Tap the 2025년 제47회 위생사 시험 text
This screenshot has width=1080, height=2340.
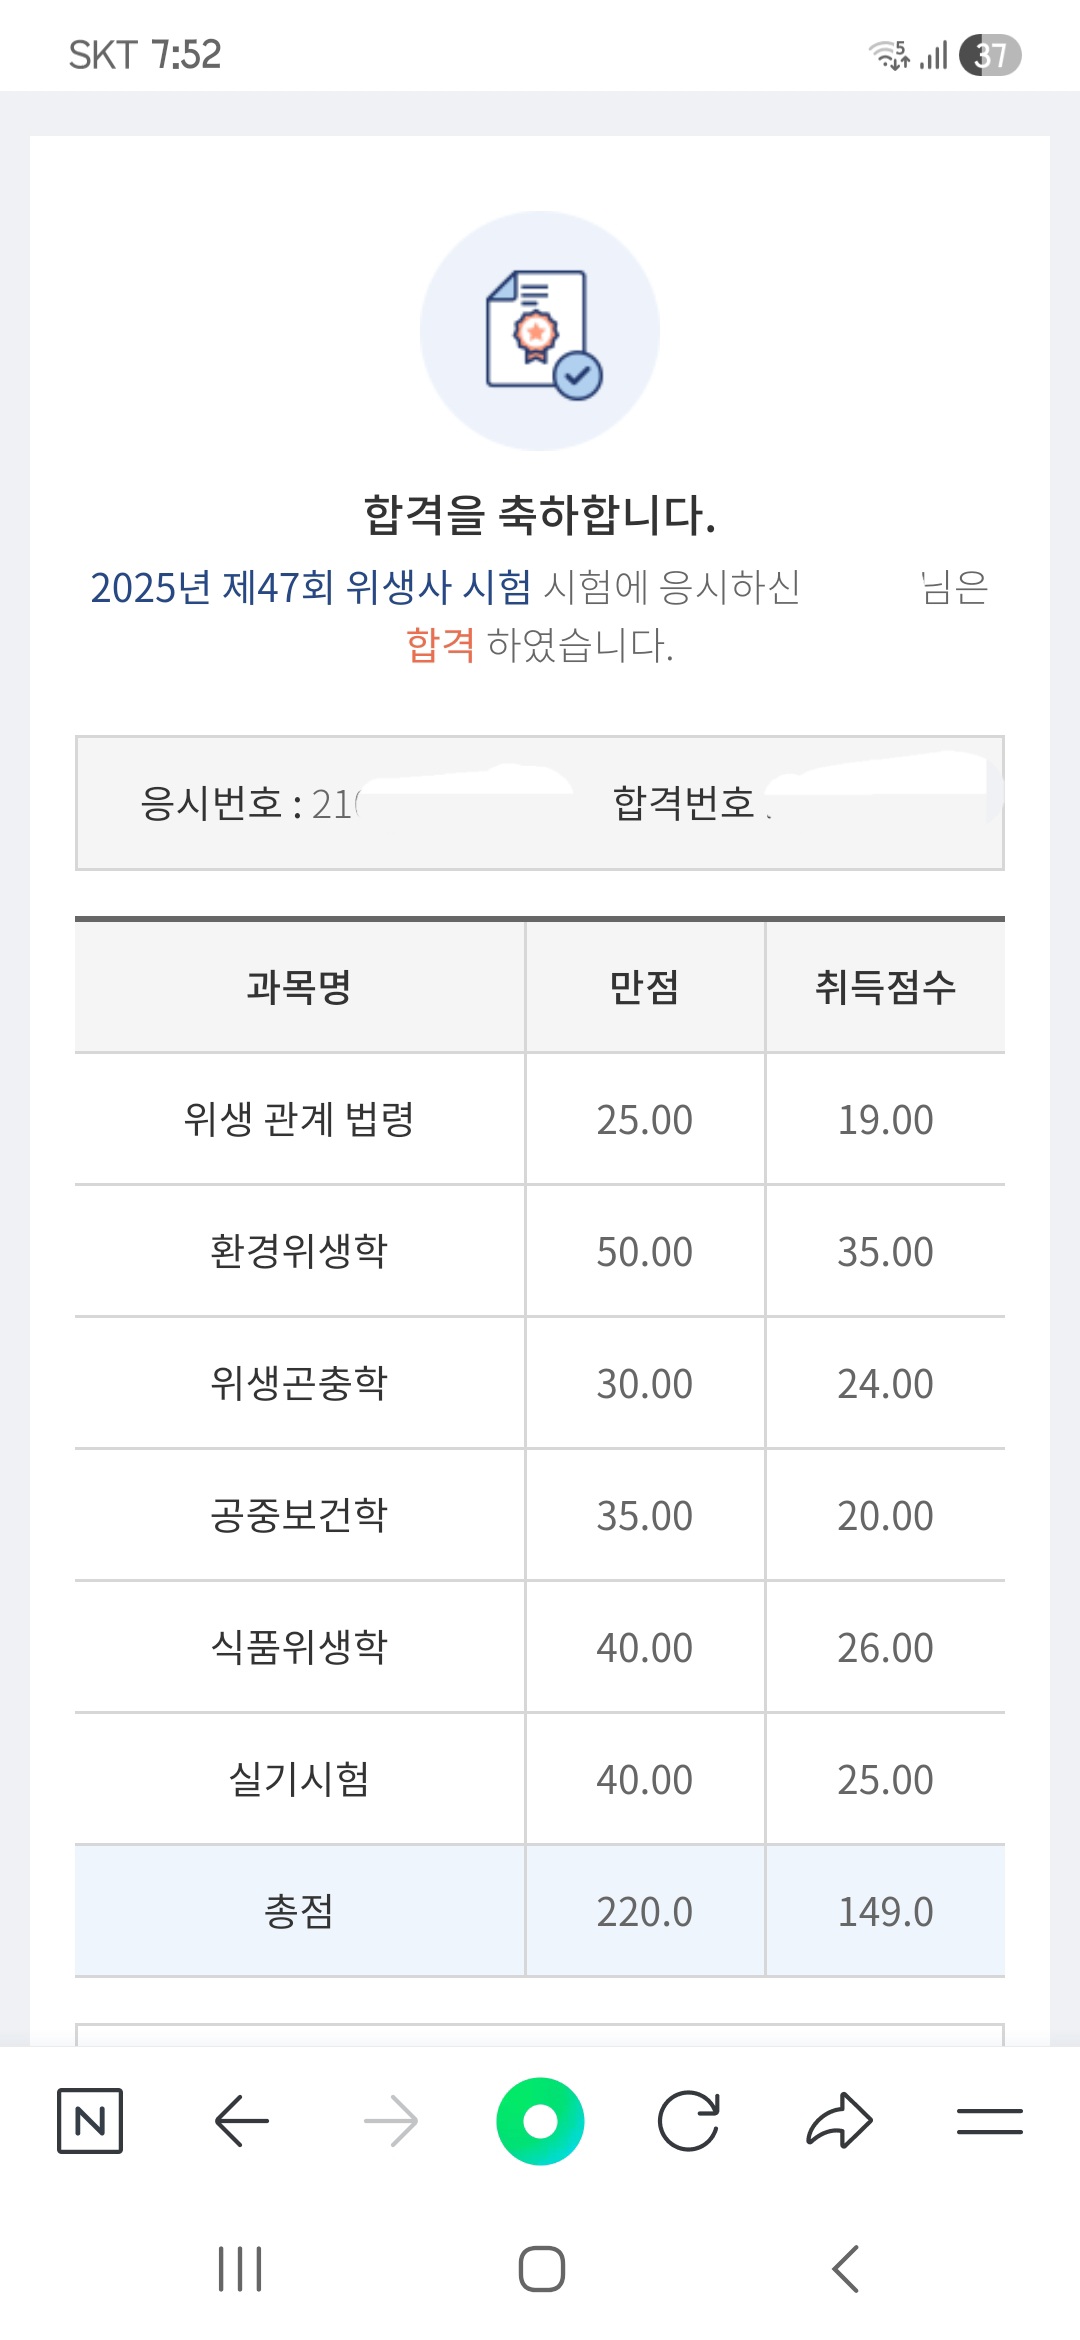(x=311, y=587)
